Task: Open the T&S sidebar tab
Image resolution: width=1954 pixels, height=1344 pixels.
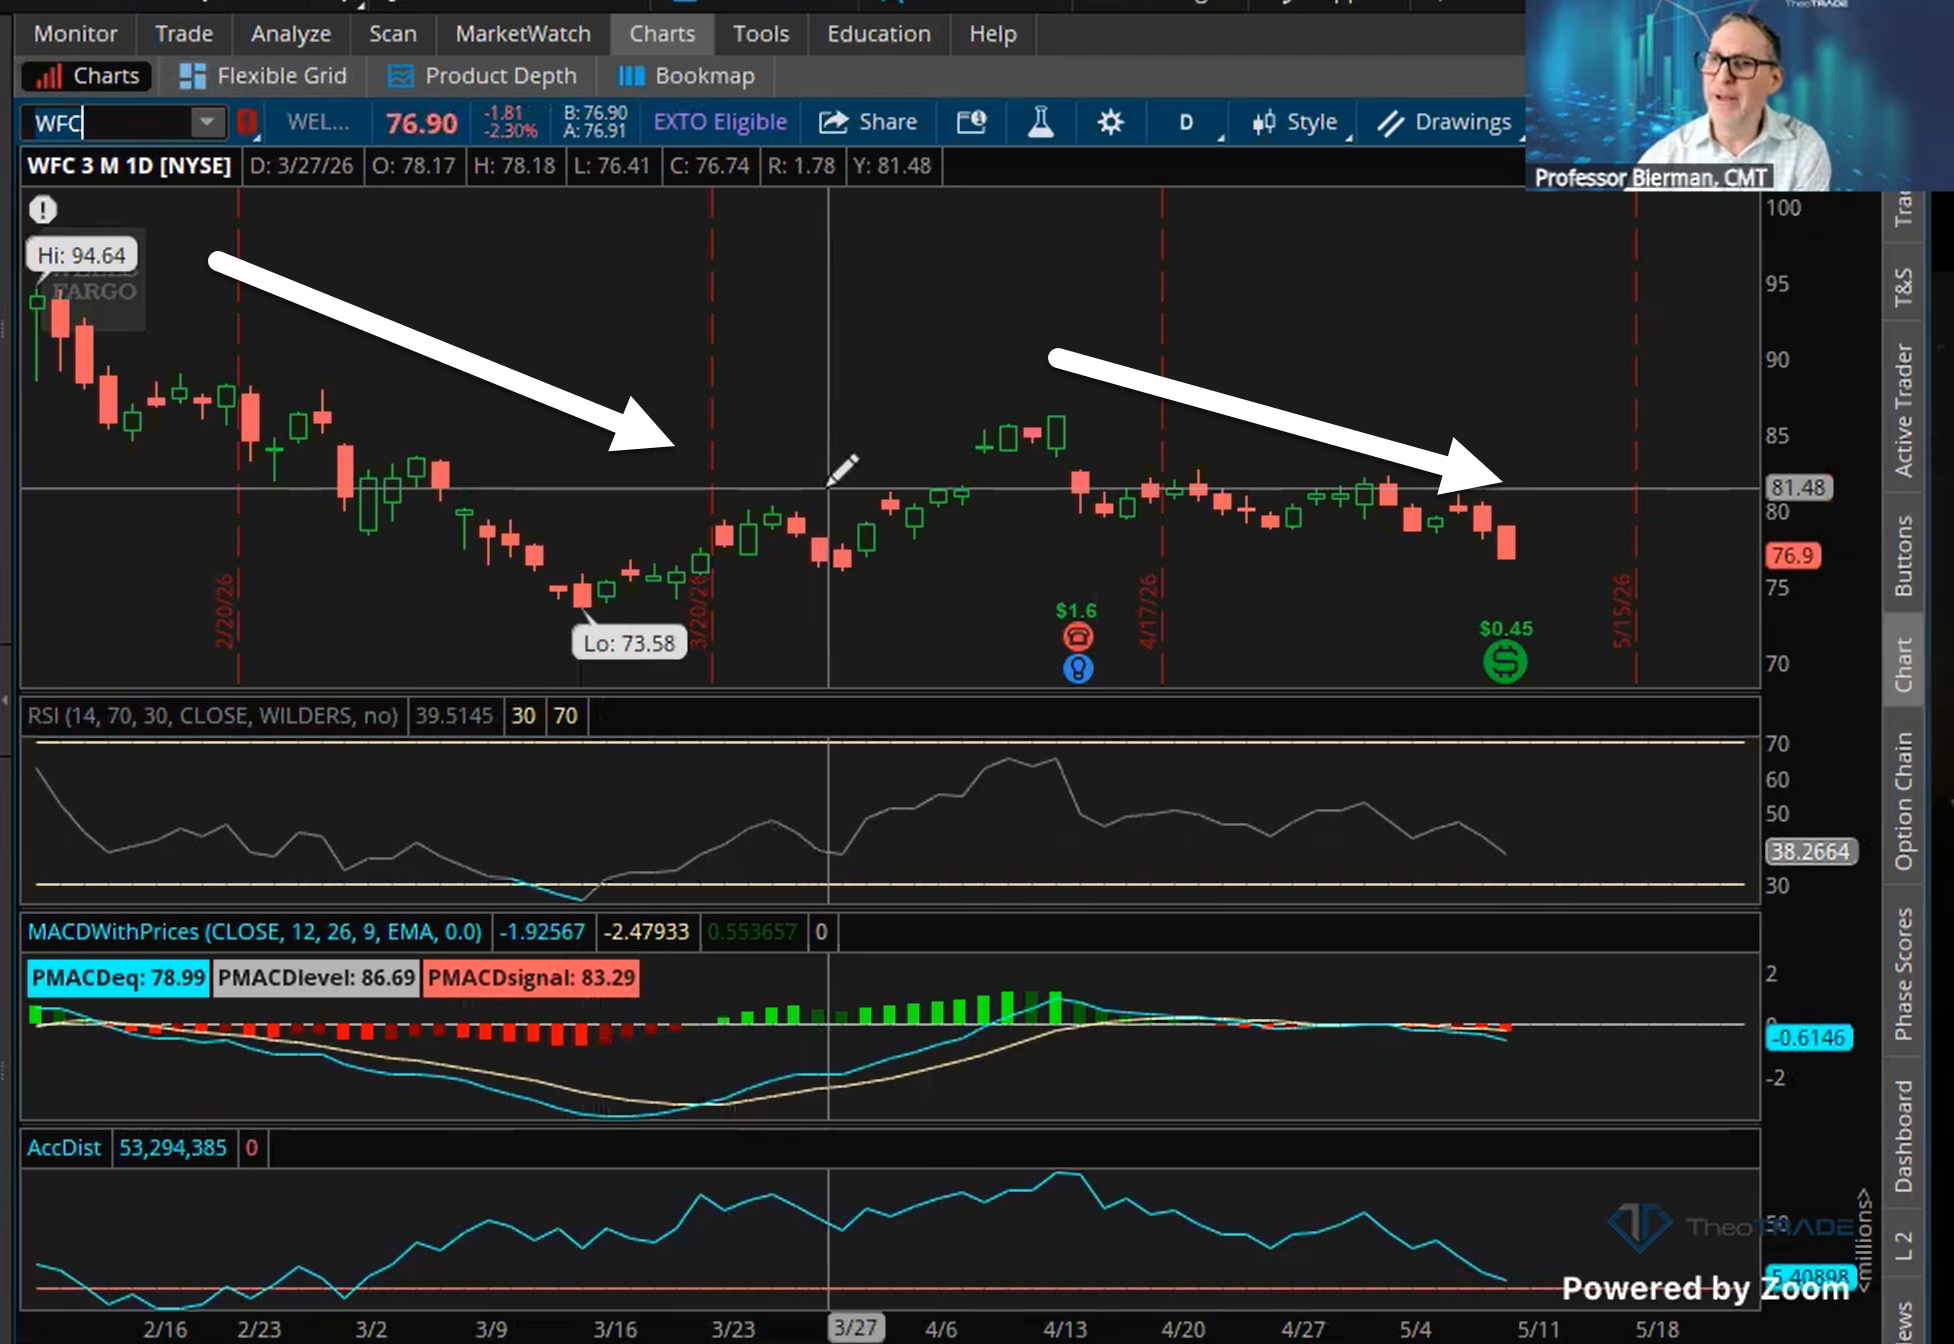Action: pos(1903,287)
